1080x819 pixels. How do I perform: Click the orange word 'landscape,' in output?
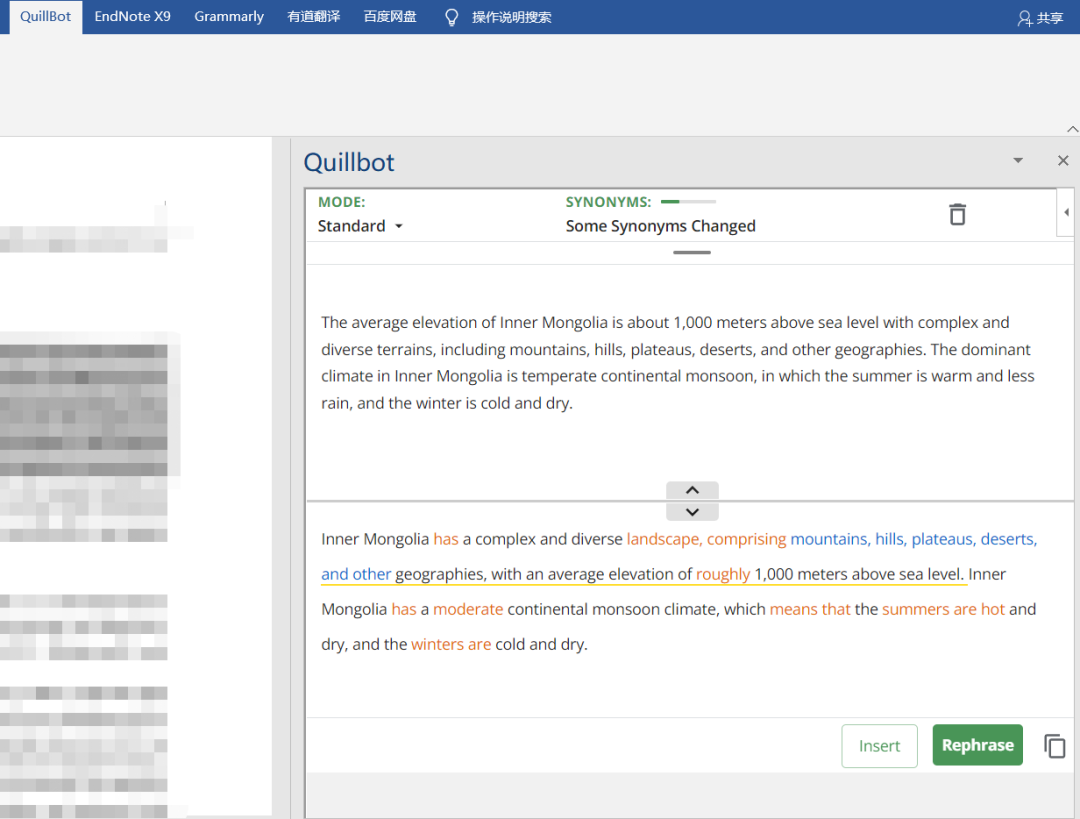point(664,539)
